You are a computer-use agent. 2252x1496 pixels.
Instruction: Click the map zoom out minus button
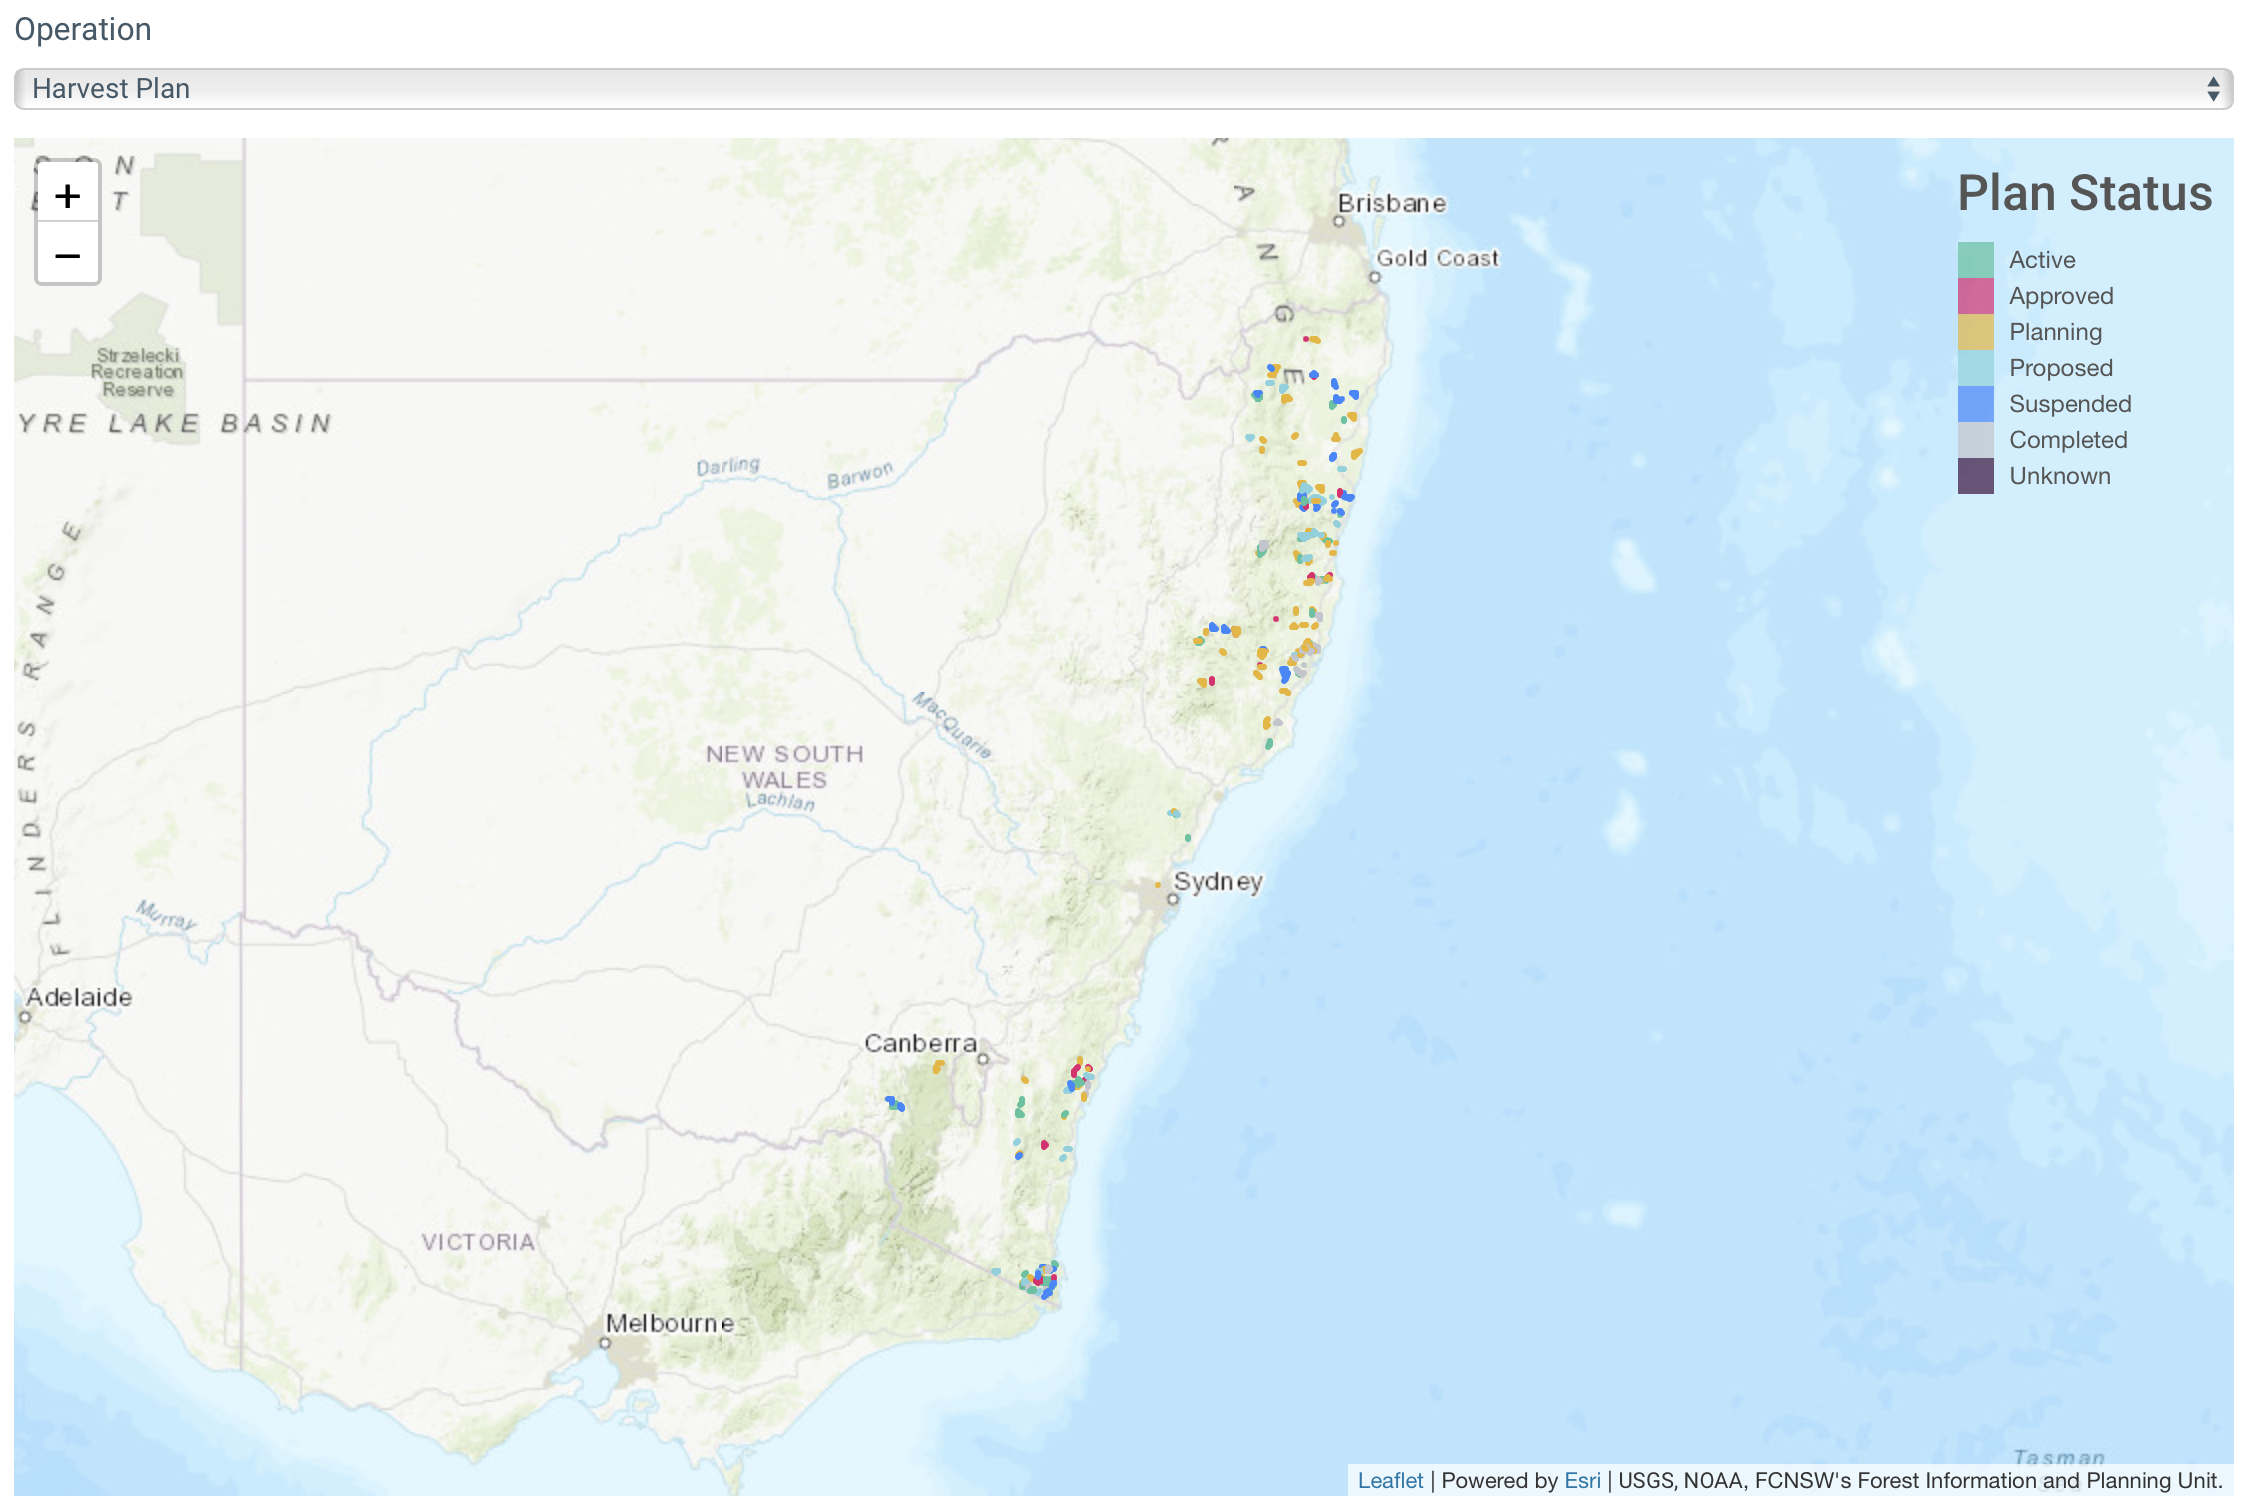(x=67, y=256)
